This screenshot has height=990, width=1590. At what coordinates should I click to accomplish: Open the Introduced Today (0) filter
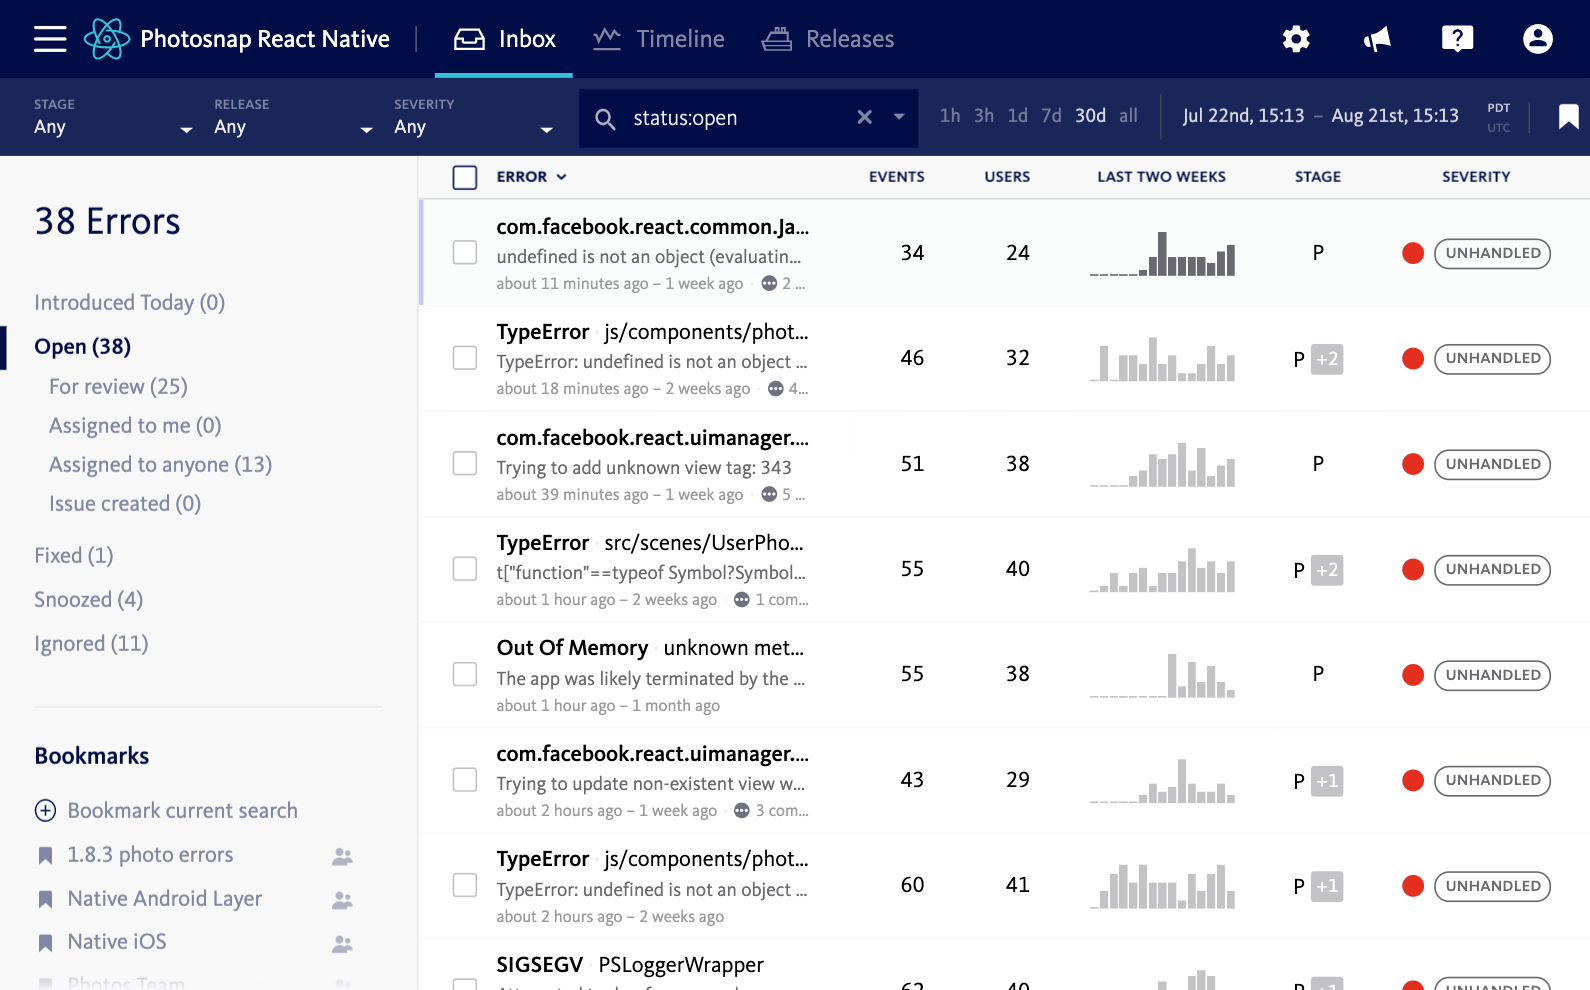pyautogui.click(x=130, y=302)
